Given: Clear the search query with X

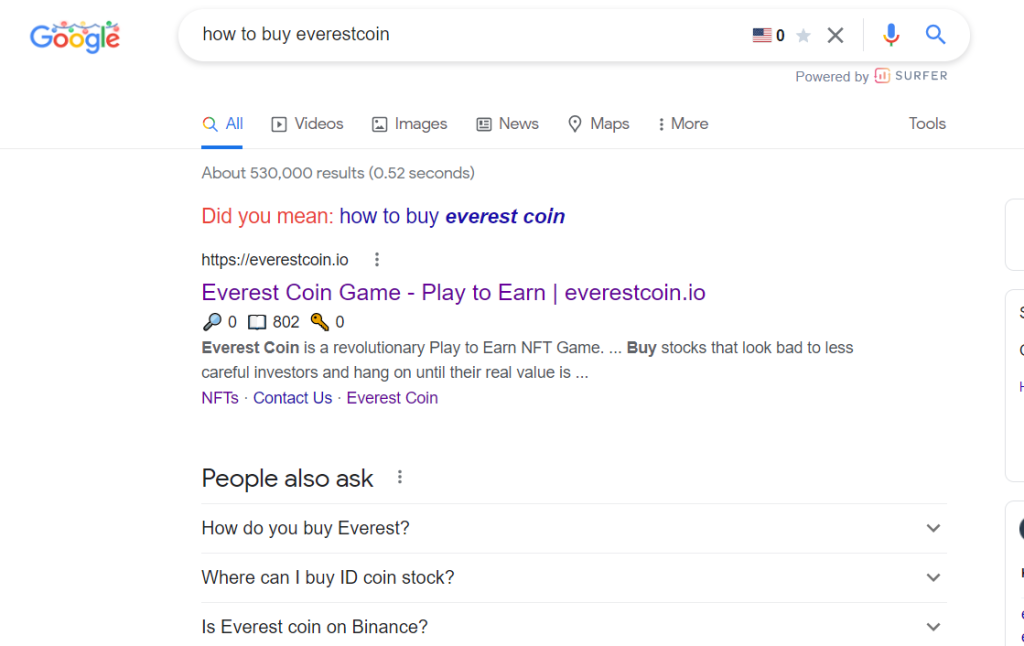Looking at the screenshot, I should (835, 35).
